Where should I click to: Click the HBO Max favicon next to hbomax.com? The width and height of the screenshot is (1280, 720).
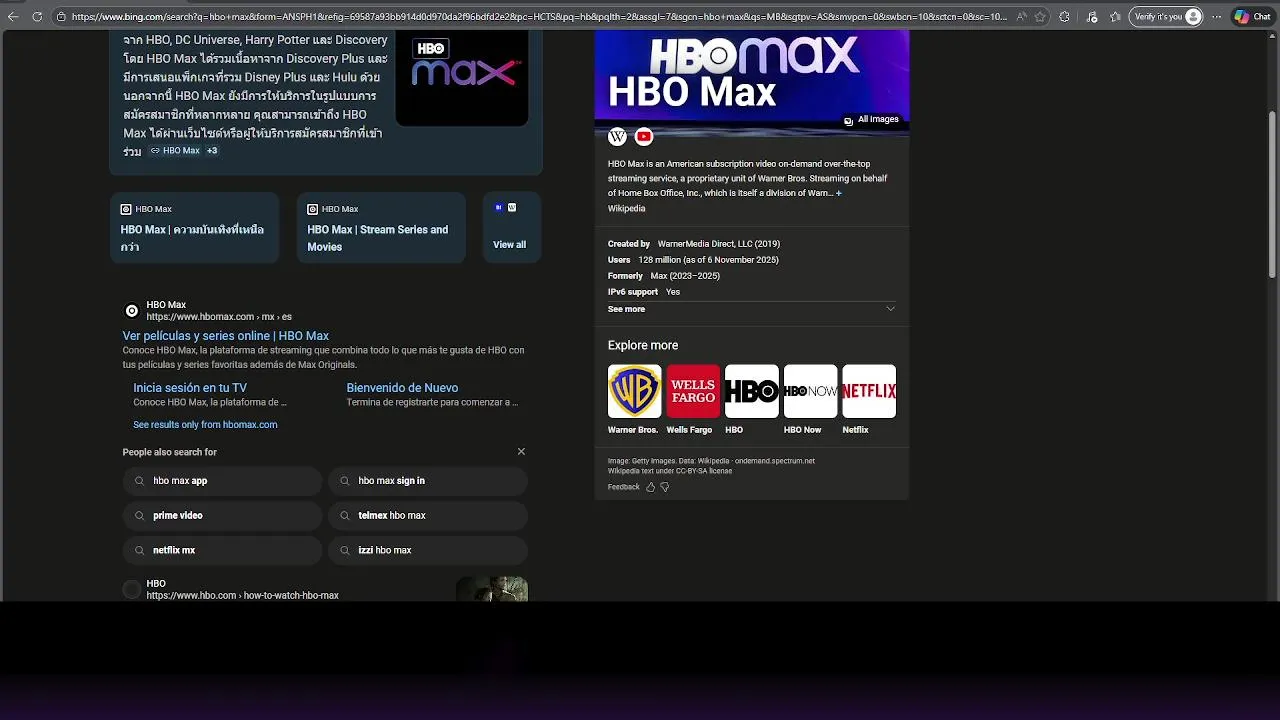[131, 311]
